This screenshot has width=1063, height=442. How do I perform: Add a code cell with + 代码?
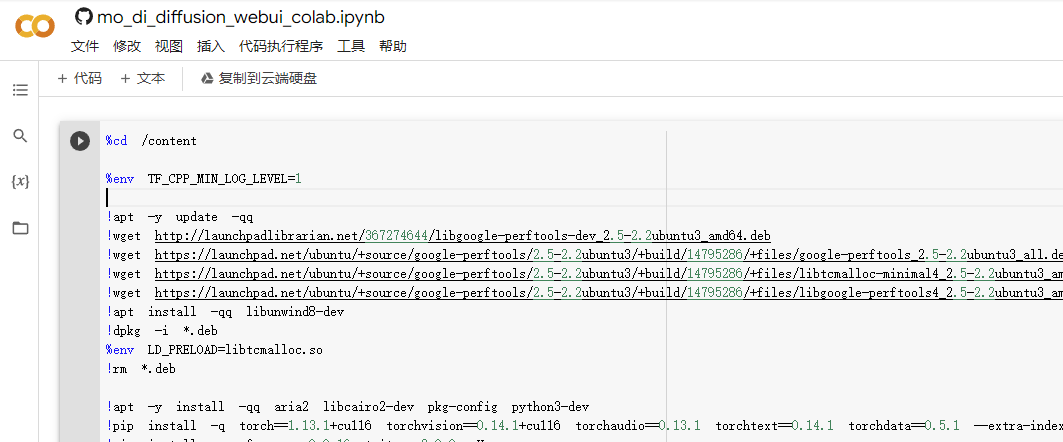click(x=79, y=79)
